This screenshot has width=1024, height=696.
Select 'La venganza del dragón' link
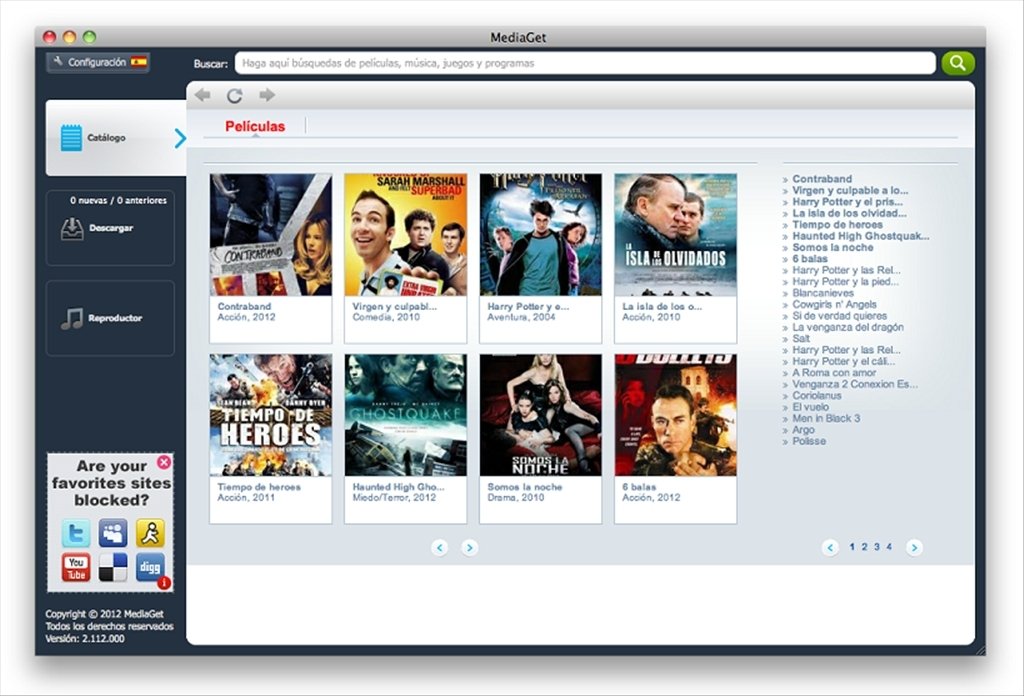848,327
